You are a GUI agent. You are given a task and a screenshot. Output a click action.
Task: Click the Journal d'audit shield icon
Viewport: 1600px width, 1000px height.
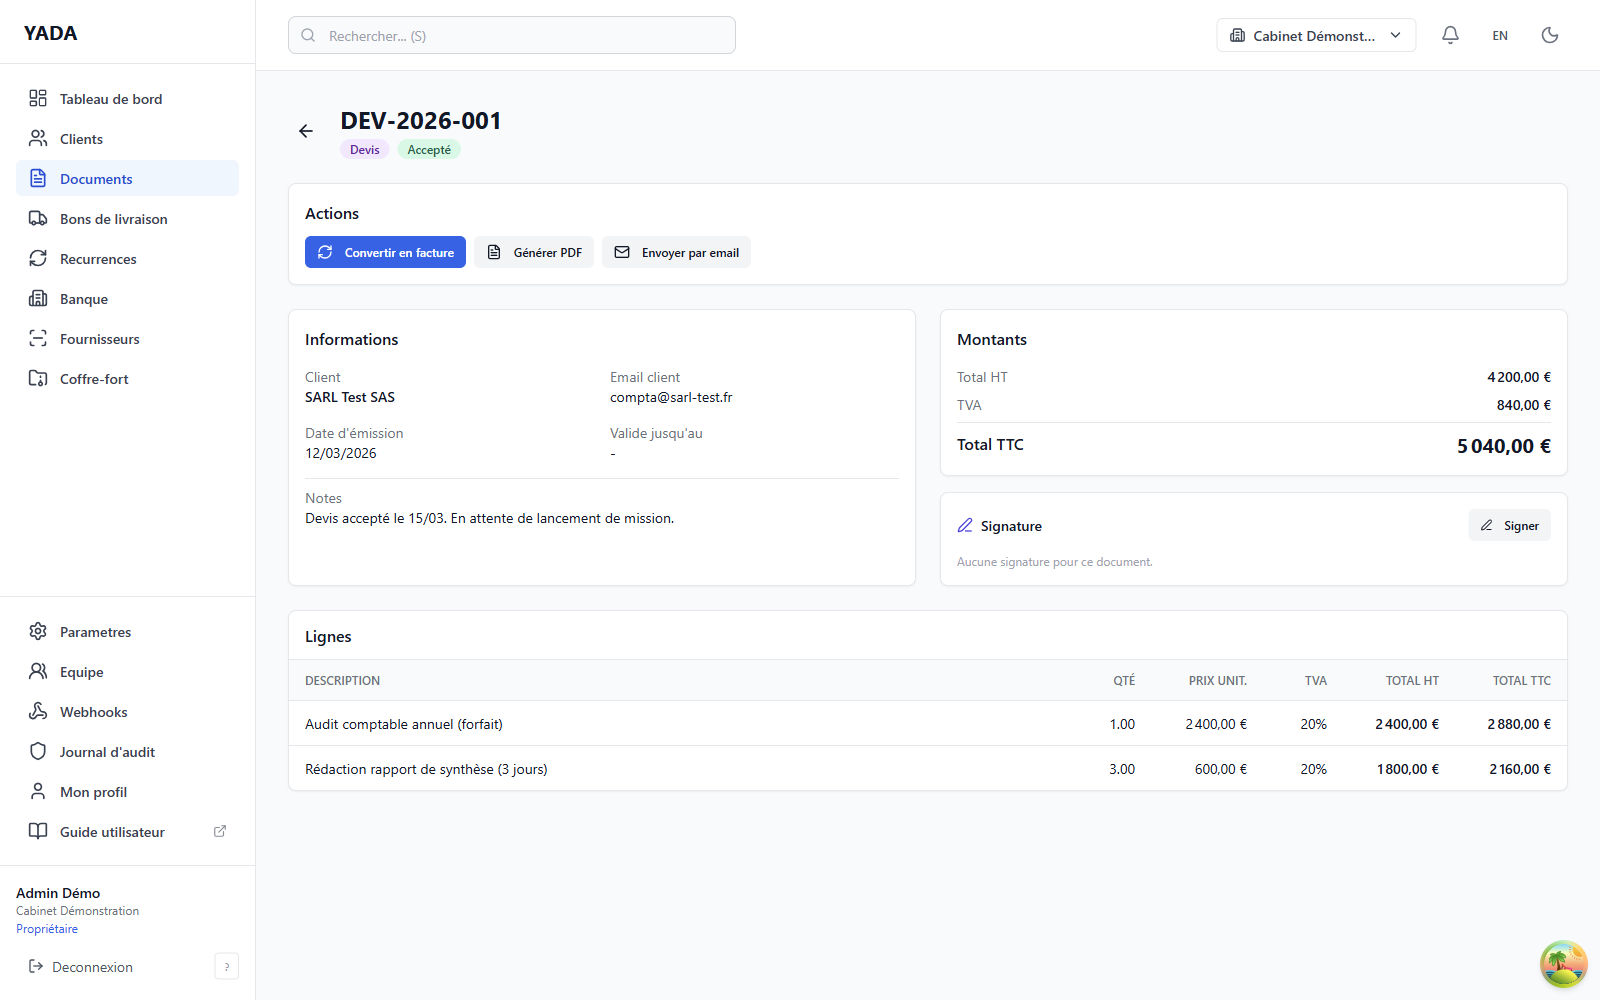click(38, 751)
